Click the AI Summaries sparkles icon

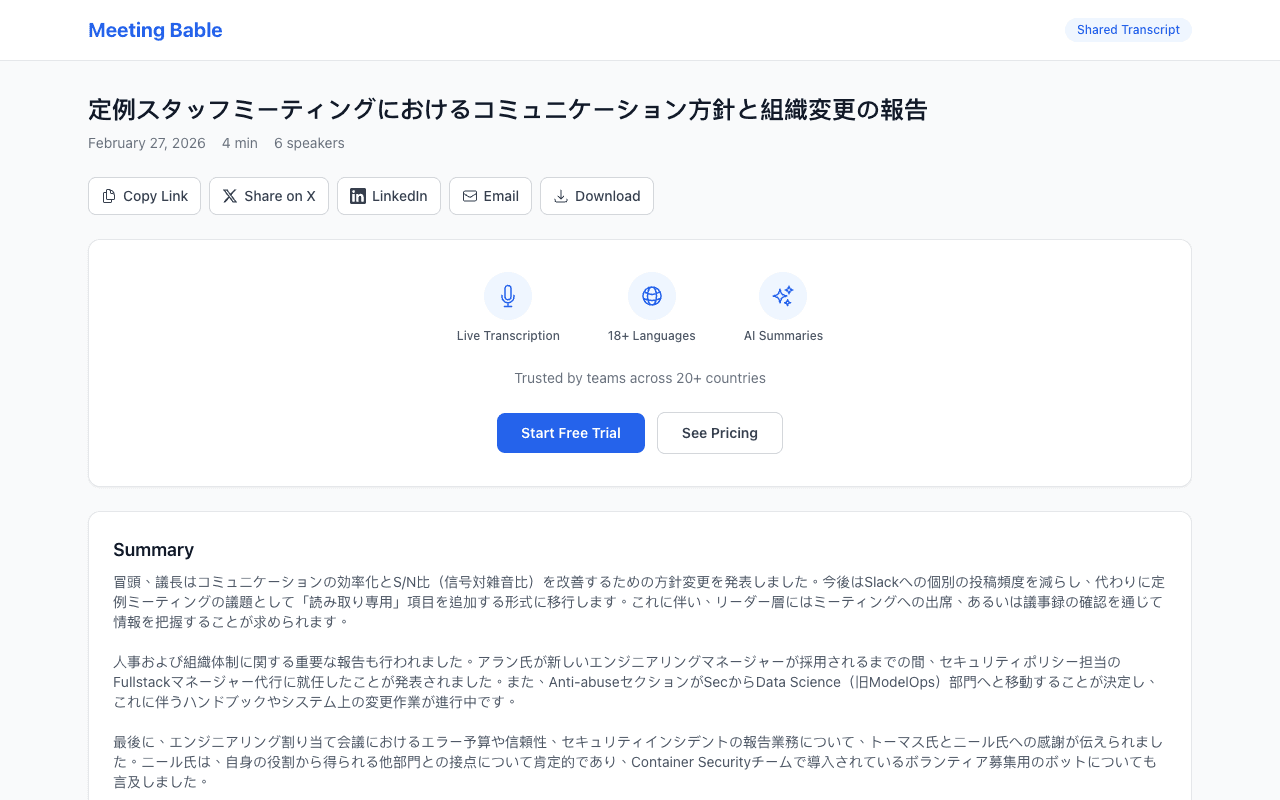tap(783, 296)
